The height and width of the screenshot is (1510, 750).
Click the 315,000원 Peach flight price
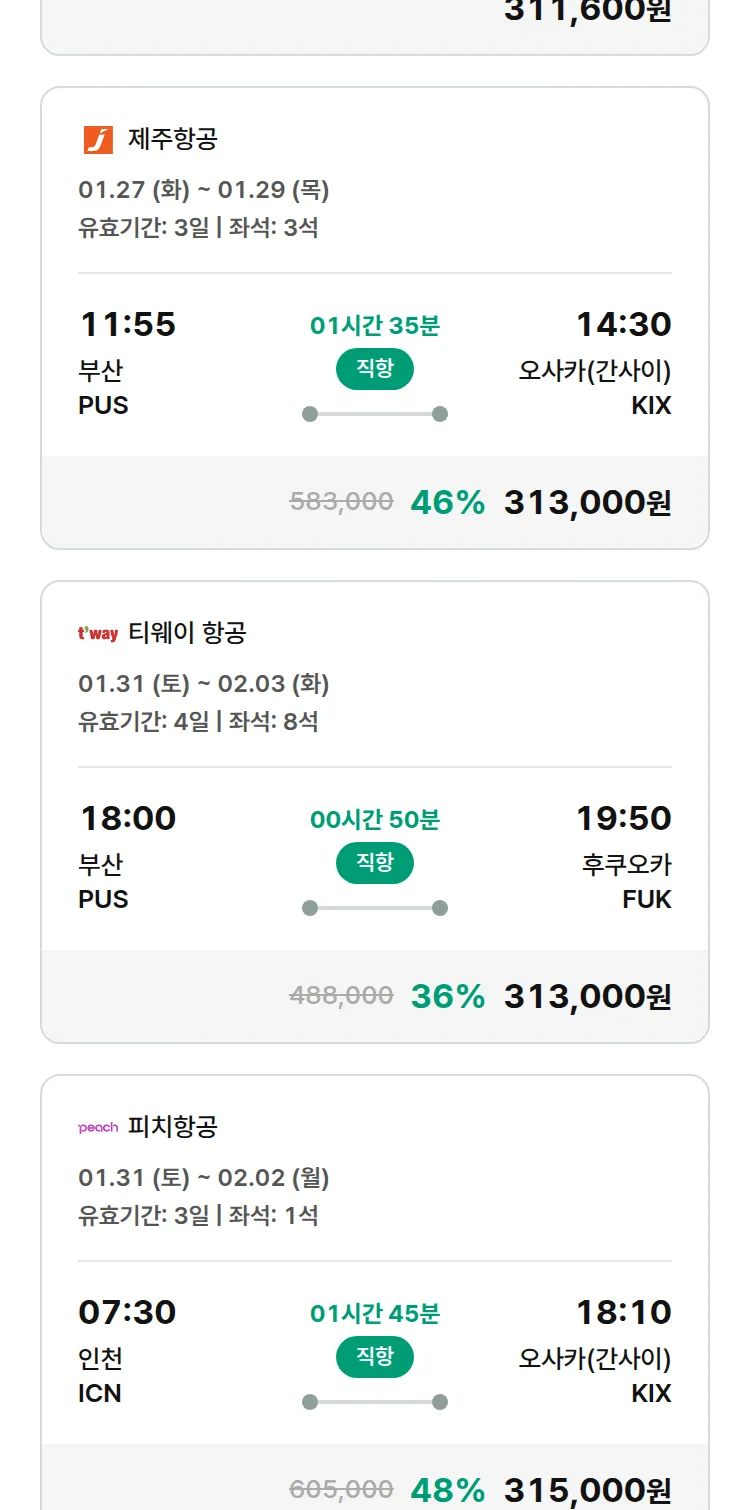point(587,1490)
